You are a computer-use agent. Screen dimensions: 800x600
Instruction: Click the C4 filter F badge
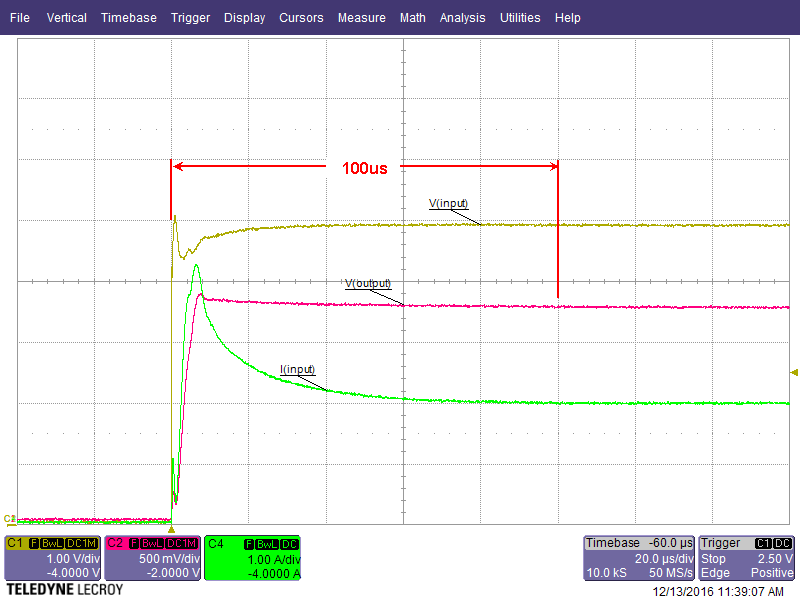[x=249, y=544]
